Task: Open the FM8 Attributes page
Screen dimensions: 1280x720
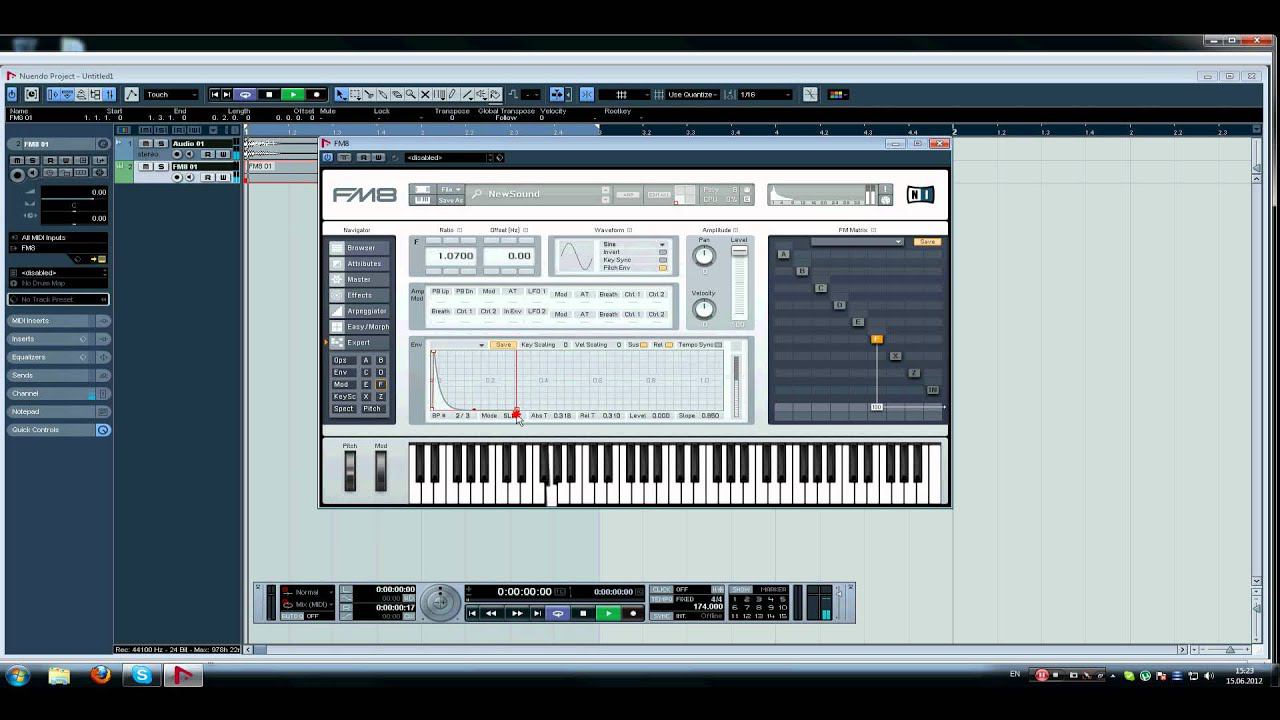Action: pyautogui.click(x=360, y=264)
